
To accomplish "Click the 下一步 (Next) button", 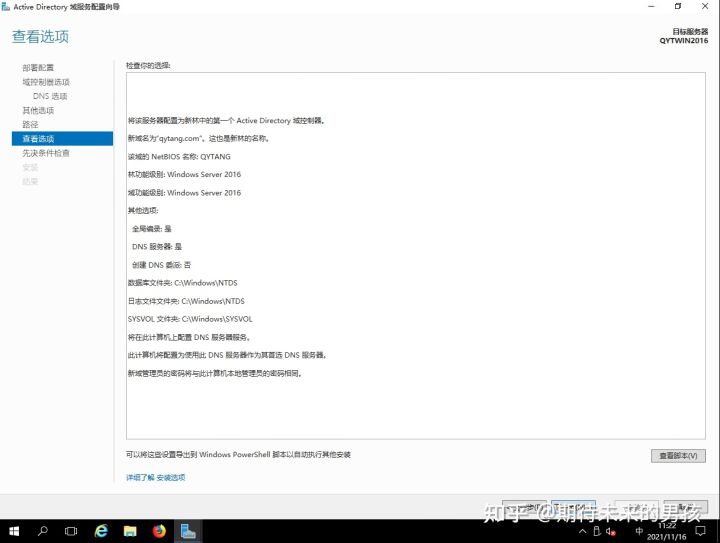I will (574, 507).
